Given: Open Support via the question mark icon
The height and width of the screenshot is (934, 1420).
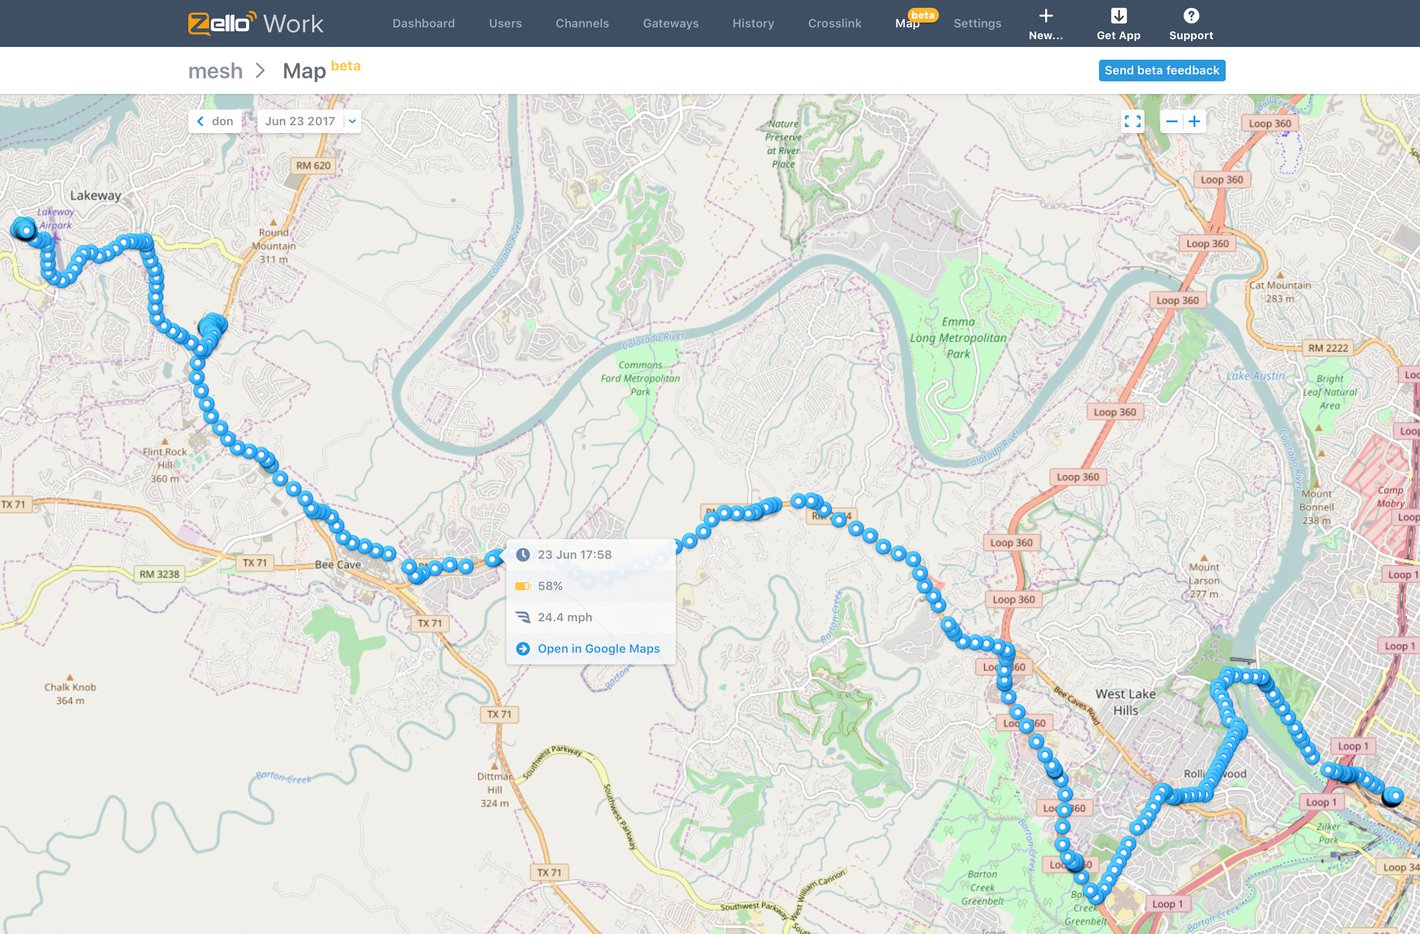Looking at the screenshot, I should pyautogui.click(x=1190, y=16).
